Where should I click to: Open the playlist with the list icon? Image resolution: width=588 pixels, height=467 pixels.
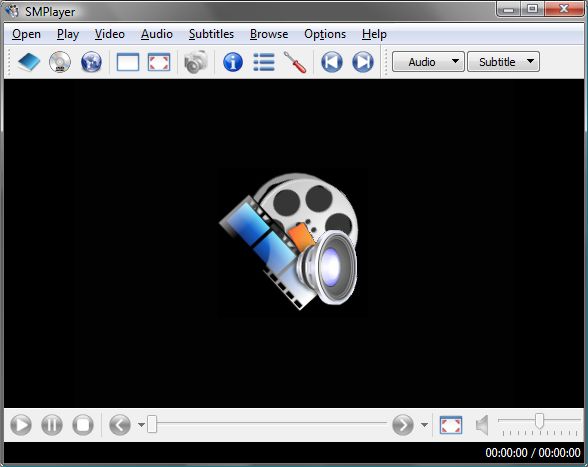(x=264, y=62)
